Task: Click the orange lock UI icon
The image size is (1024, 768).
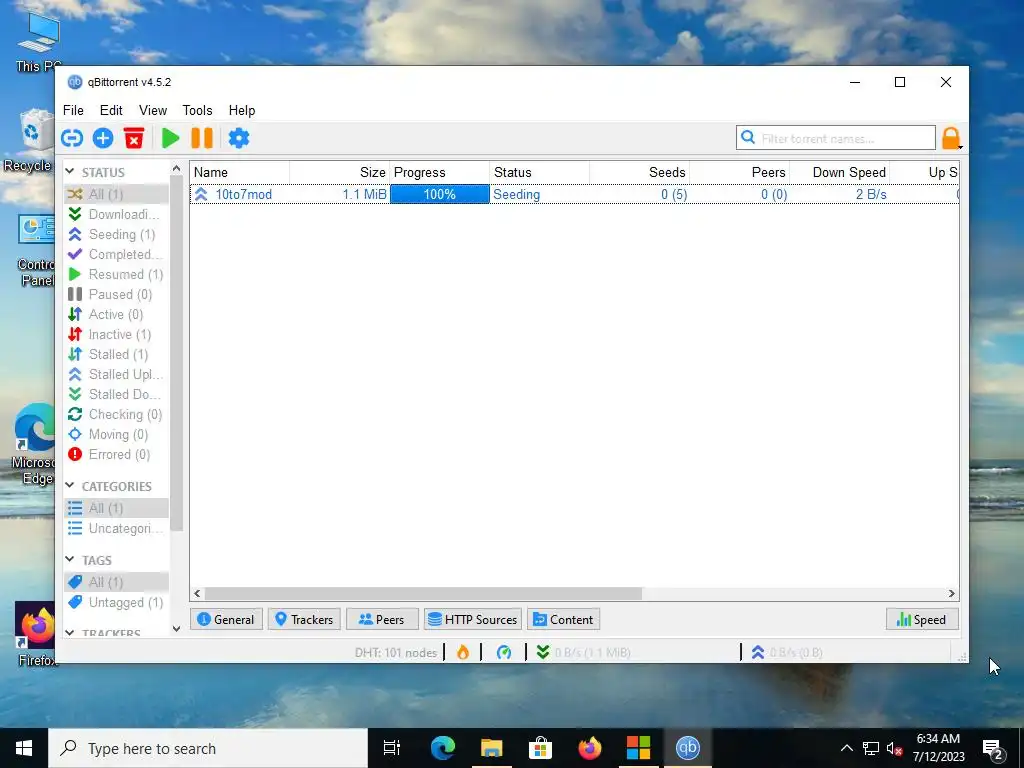Action: pos(951,138)
